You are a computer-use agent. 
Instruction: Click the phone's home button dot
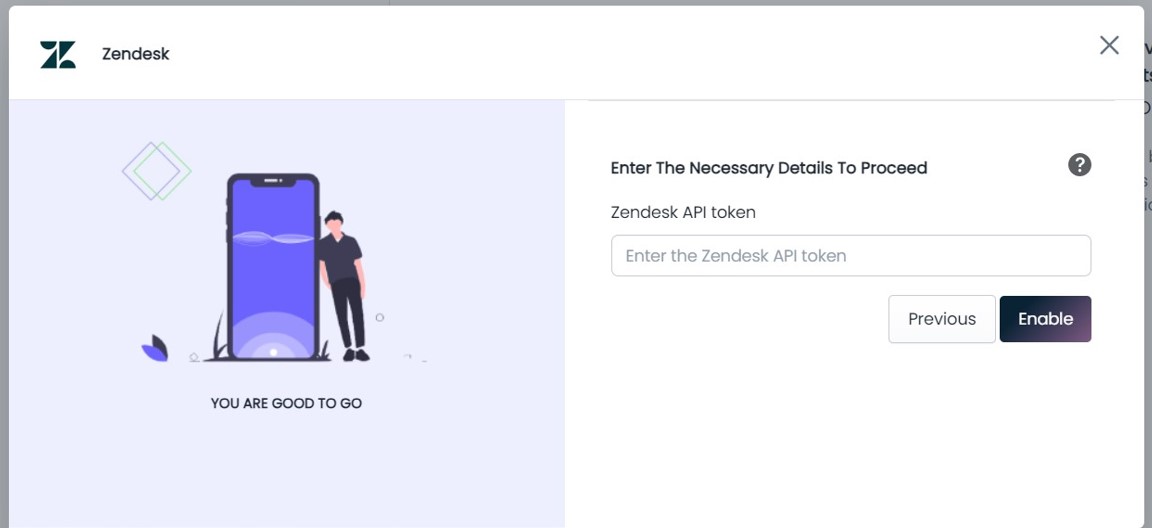click(273, 352)
